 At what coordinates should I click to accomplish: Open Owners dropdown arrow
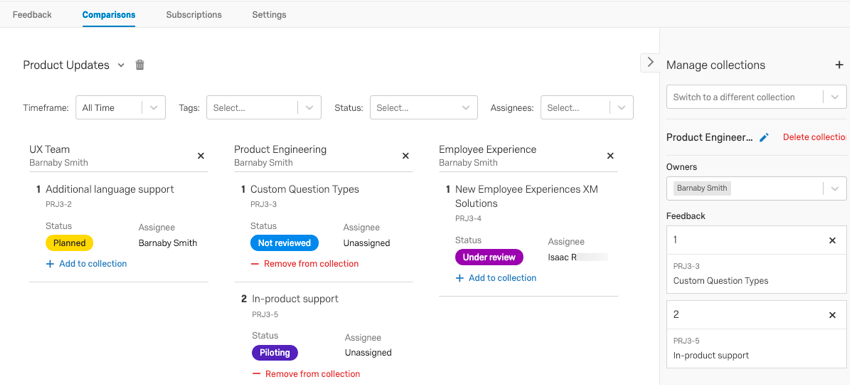coord(835,189)
